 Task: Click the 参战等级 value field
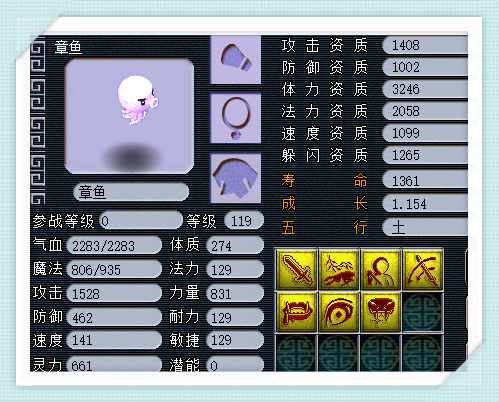141,221
